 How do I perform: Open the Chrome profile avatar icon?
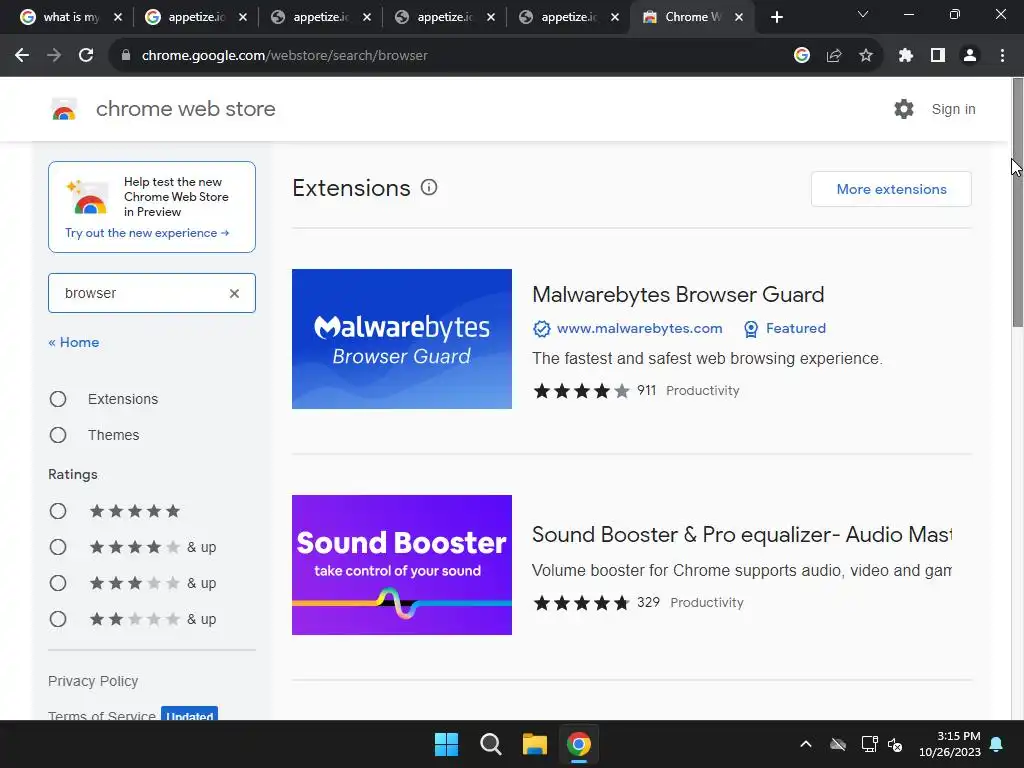[970, 56]
